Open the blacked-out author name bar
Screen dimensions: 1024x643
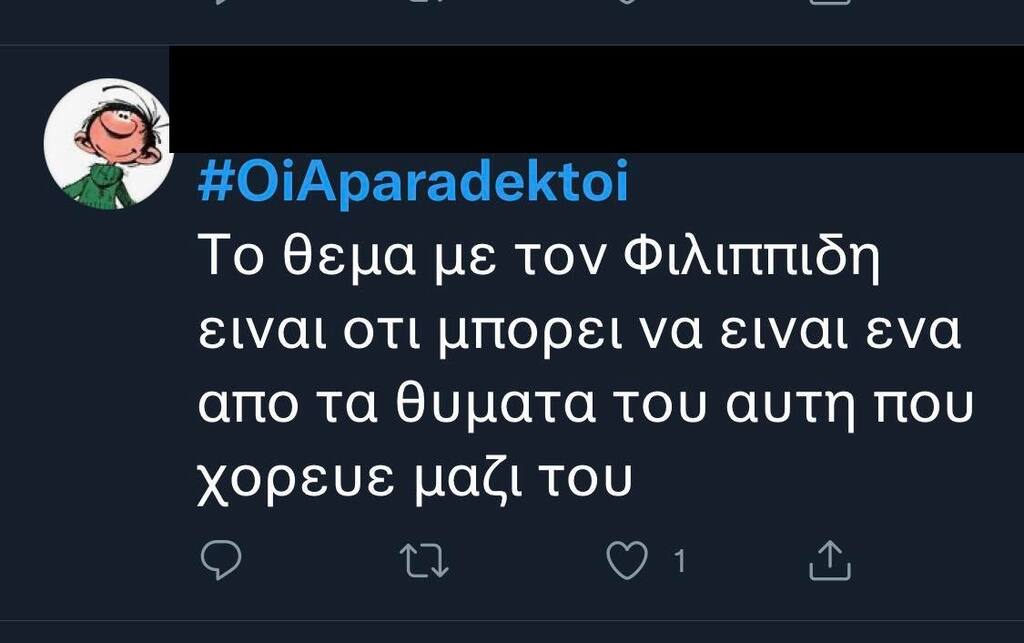pyautogui.click(x=596, y=99)
